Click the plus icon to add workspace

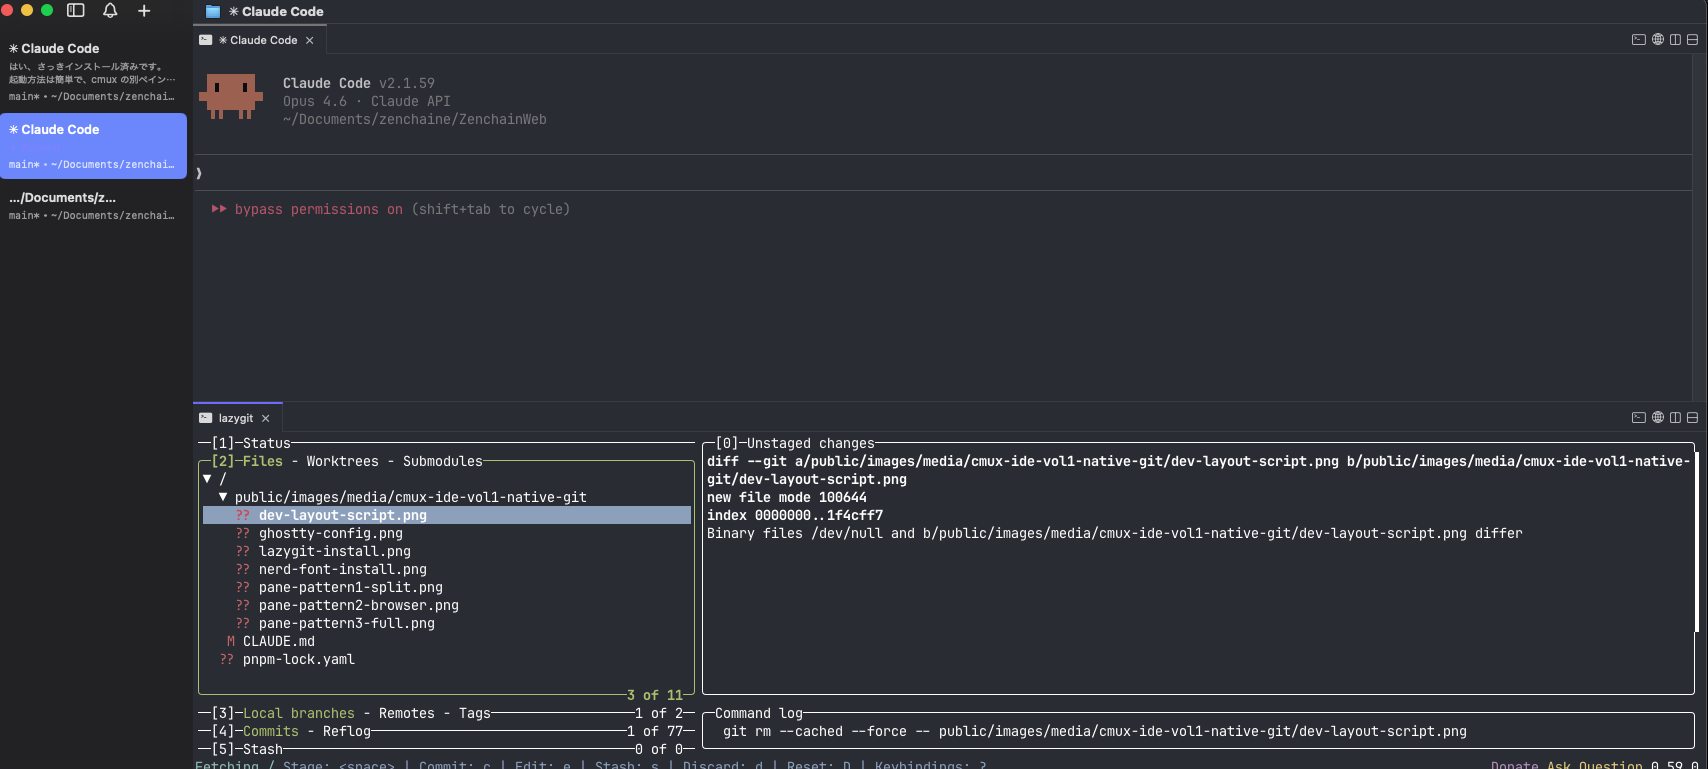tap(144, 10)
